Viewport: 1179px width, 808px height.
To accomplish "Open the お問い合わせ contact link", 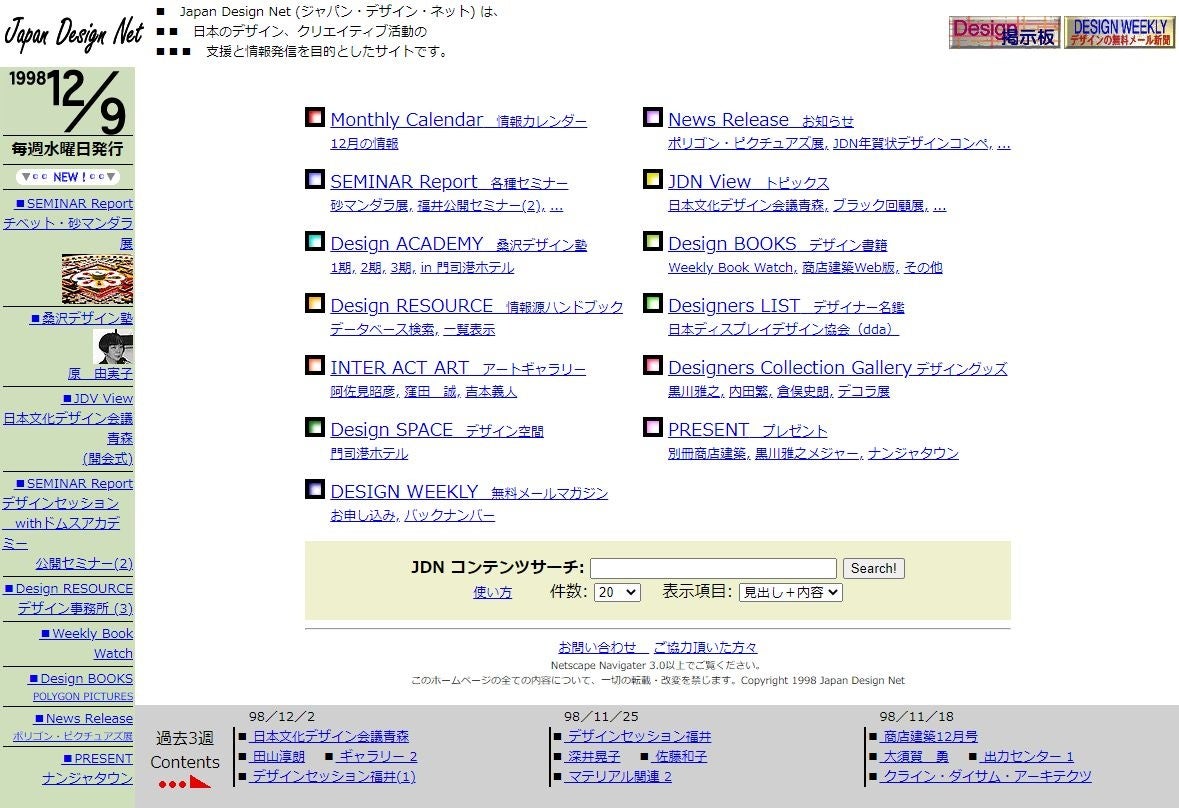I will [x=600, y=647].
